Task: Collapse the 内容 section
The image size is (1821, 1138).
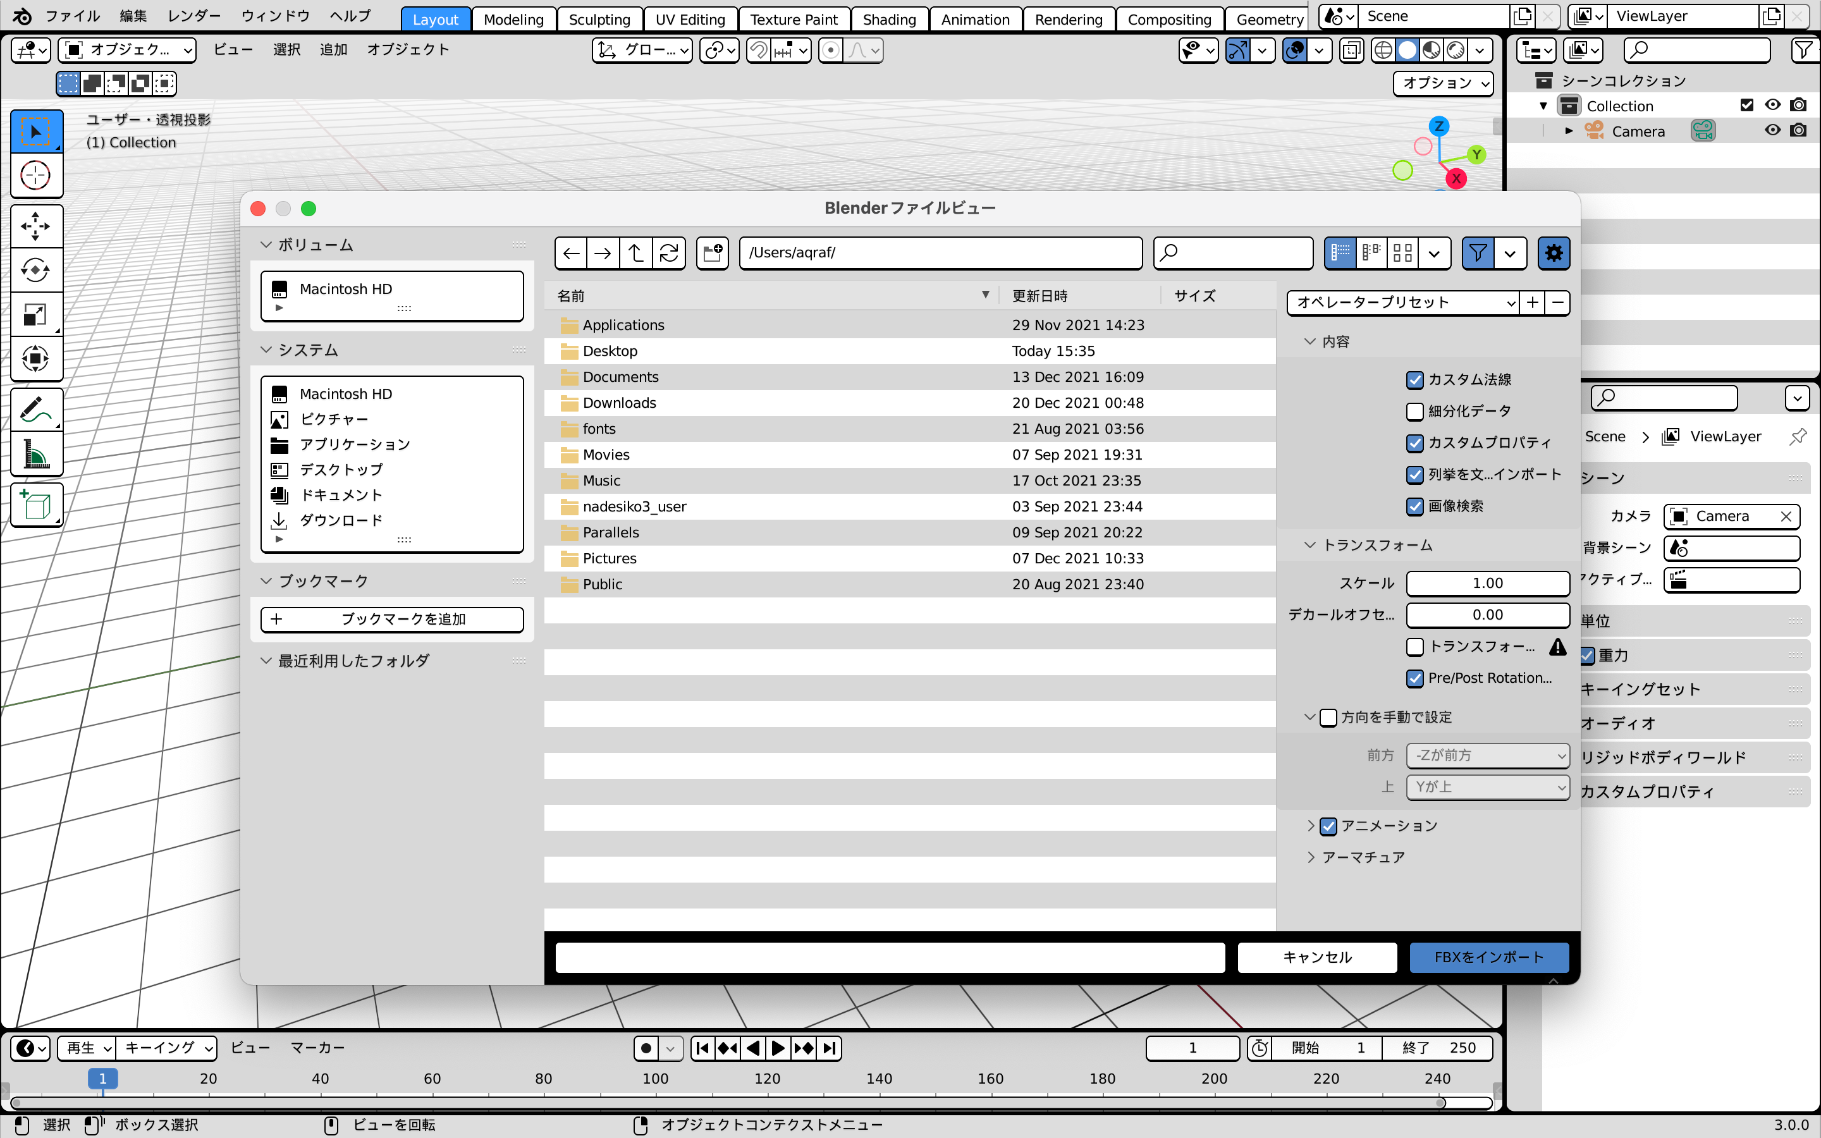Action: coord(1310,342)
